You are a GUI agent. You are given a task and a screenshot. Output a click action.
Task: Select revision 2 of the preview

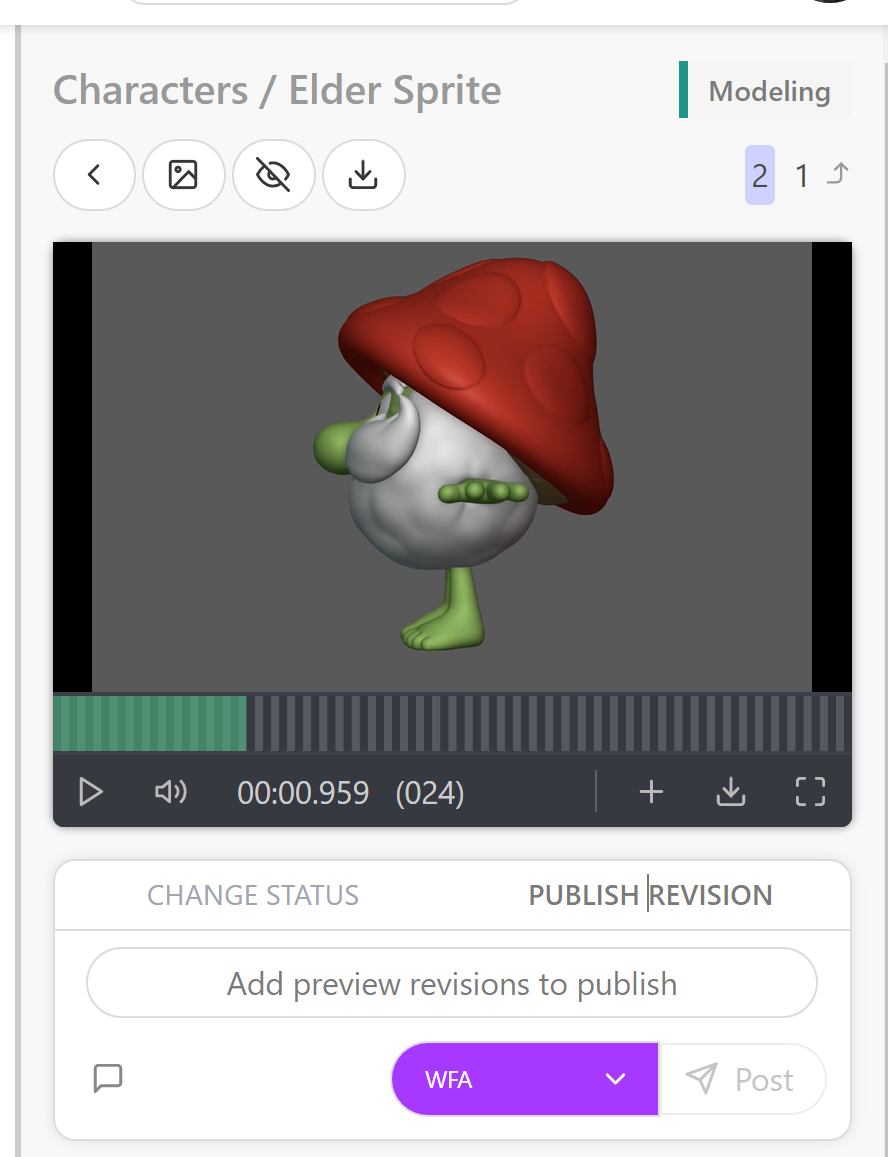tap(760, 175)
